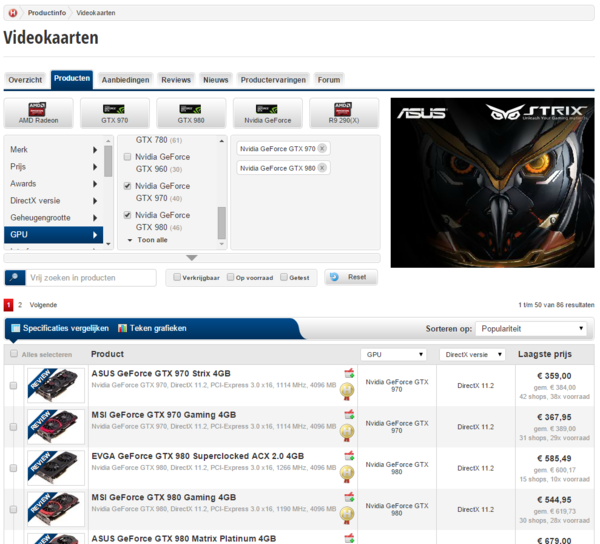Screen dimensions: 600x544
Task: Uncheck the Nvidia GeForce GTX 970 filter
Action: [127, 186]
